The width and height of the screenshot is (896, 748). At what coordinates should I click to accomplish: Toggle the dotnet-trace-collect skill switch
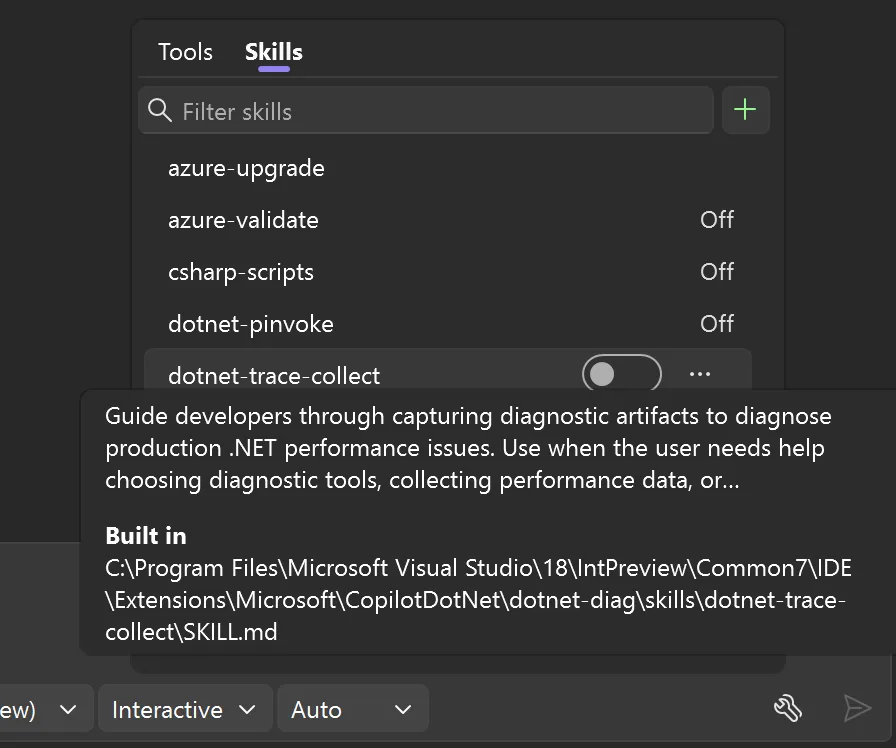pyautogui.click(x=622, y=374)
